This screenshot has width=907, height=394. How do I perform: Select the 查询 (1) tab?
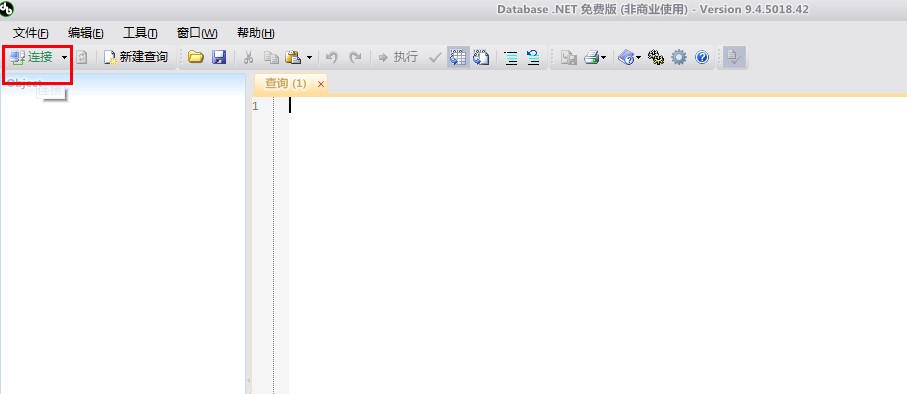(x=285, y=84)
